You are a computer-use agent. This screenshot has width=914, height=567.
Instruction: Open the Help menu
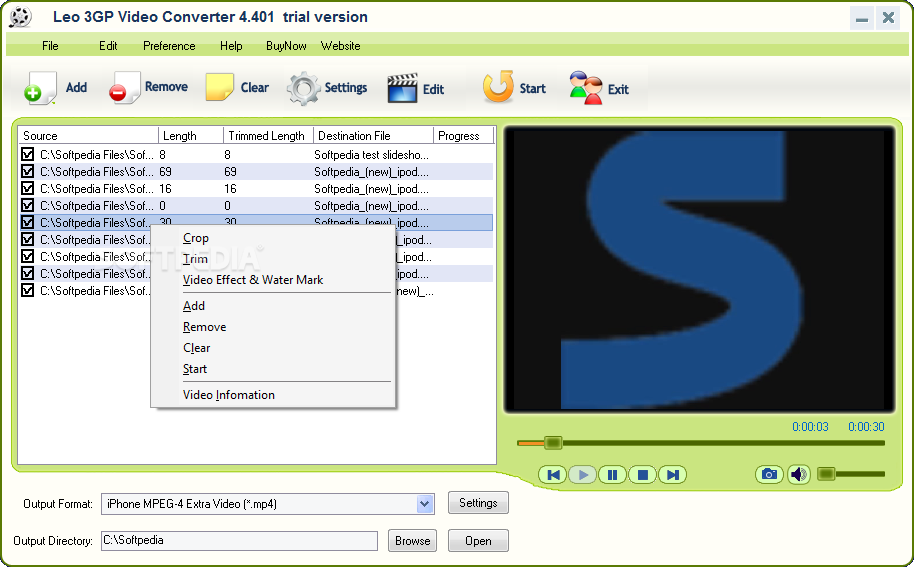(231, 46)
